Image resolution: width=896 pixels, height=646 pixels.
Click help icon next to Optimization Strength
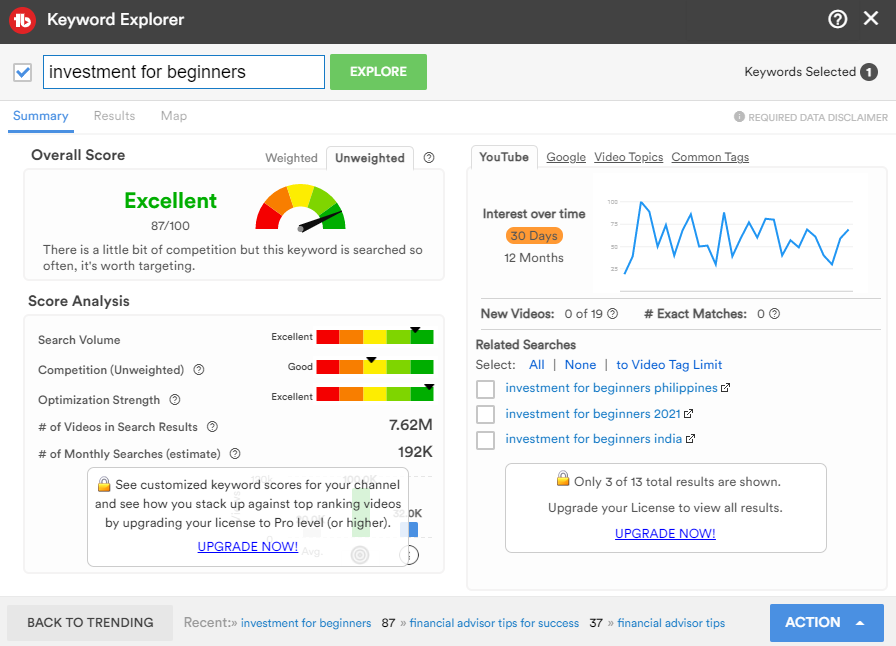(175, 400)
